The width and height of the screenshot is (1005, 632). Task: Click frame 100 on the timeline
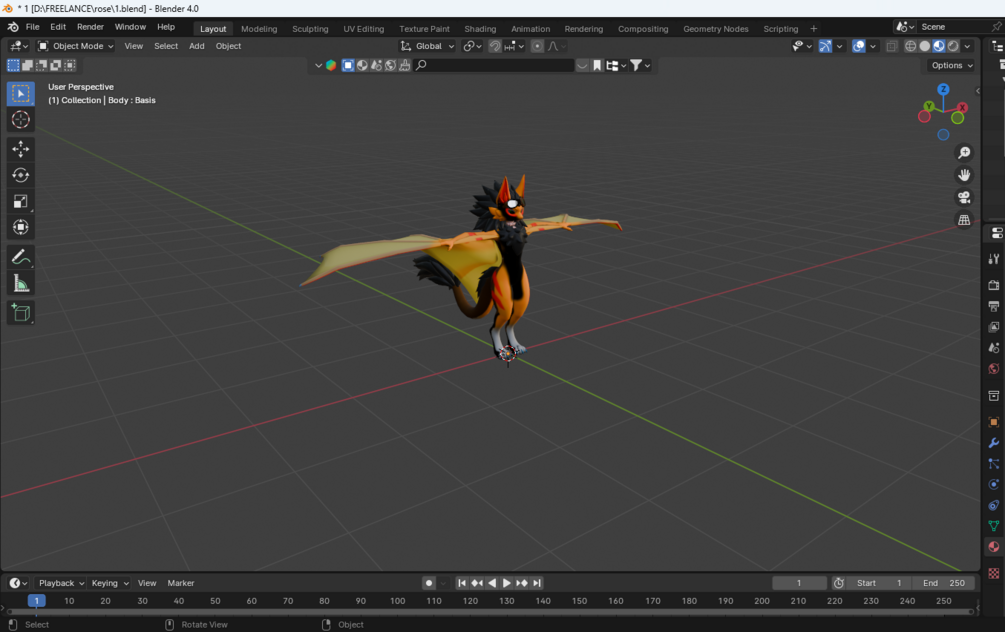coord(397,601)
